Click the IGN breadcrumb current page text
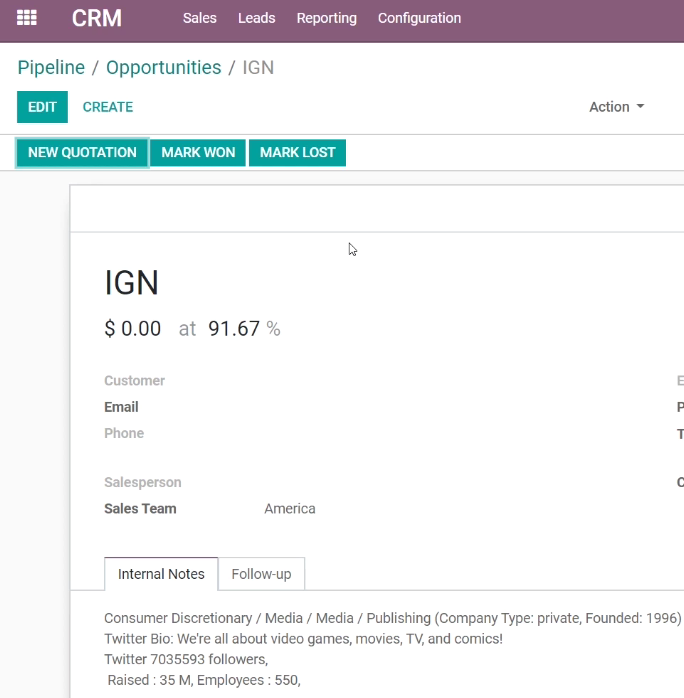The width and height of the screenshot is (684, 698). pyautogui.click(x=258, y=68)
